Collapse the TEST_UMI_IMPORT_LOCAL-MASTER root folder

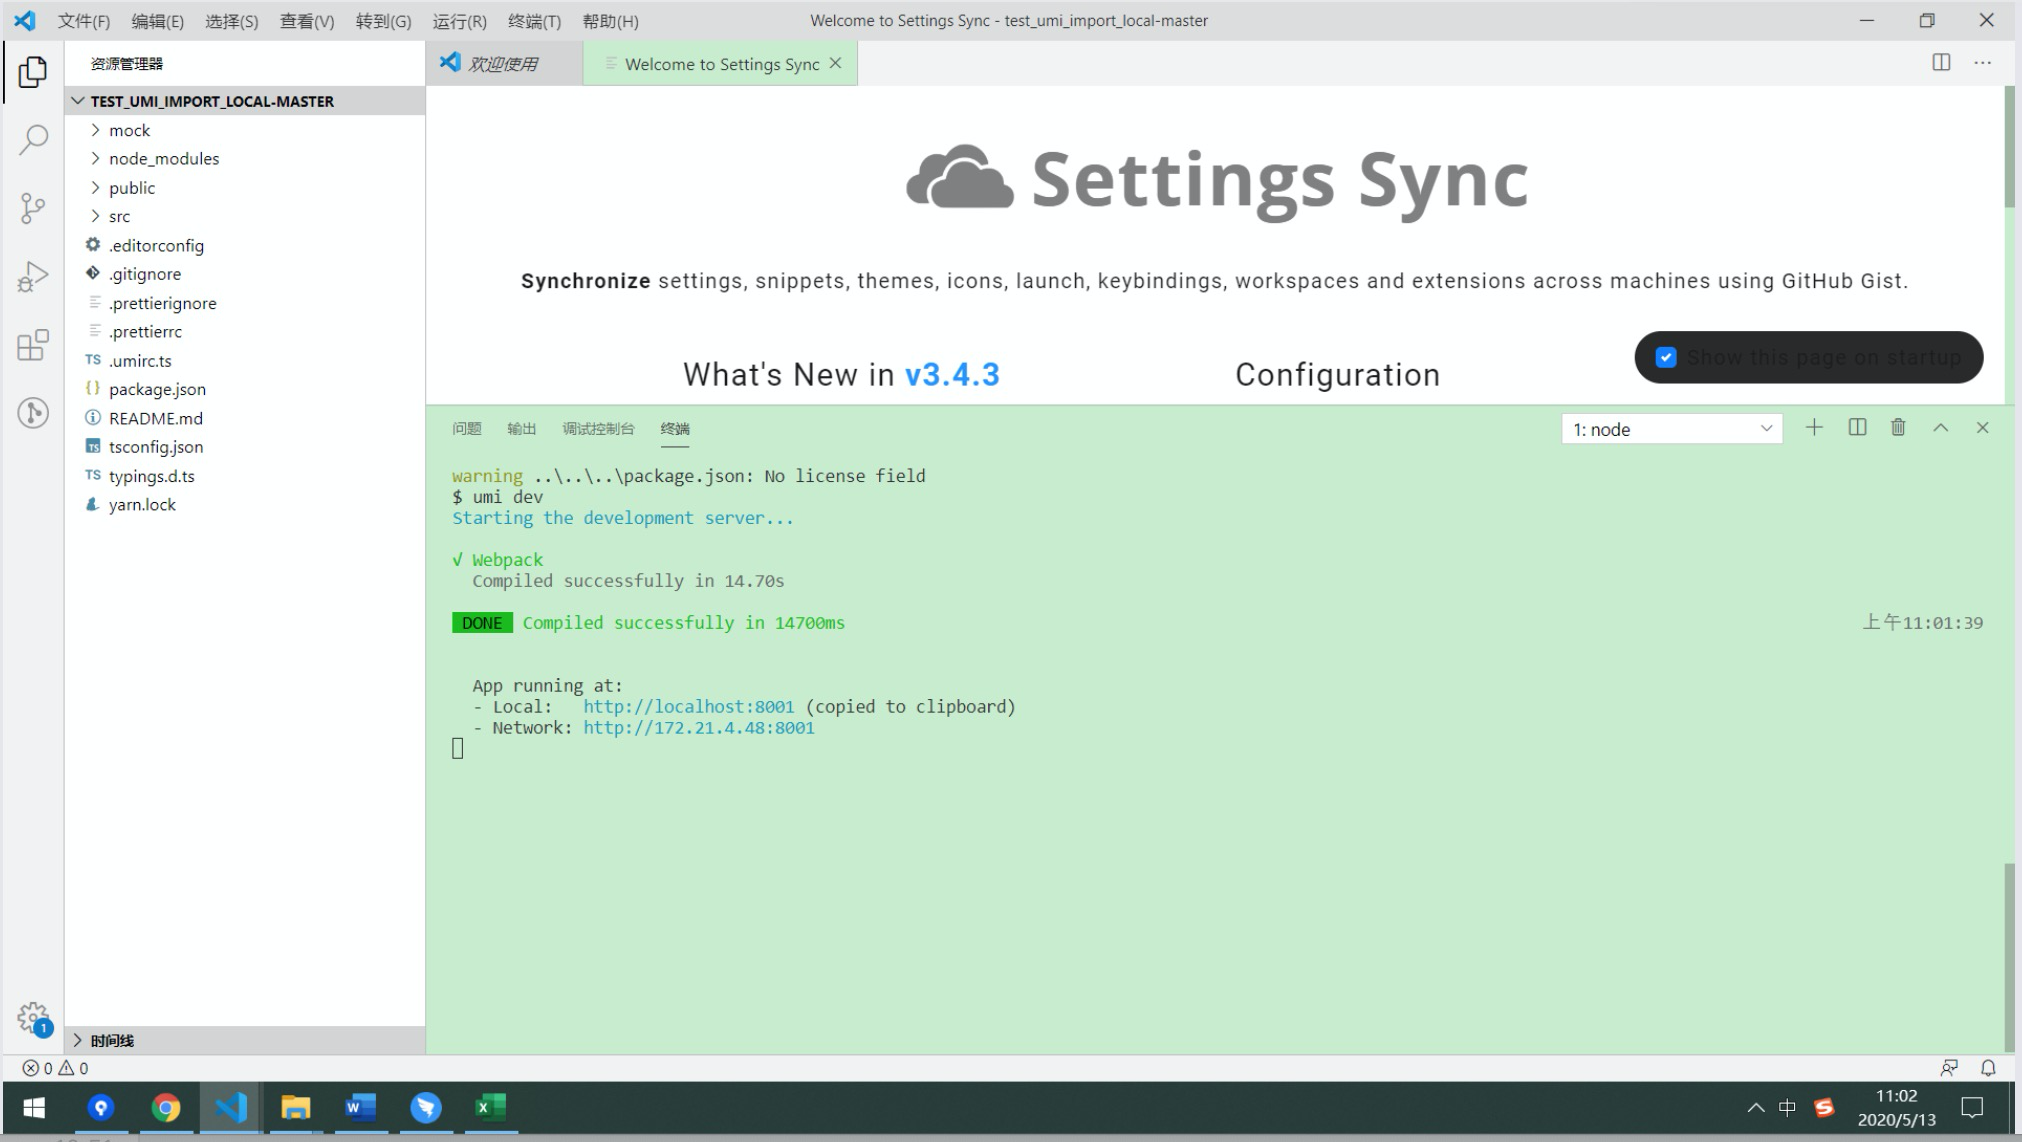click(x=211, y=101)
